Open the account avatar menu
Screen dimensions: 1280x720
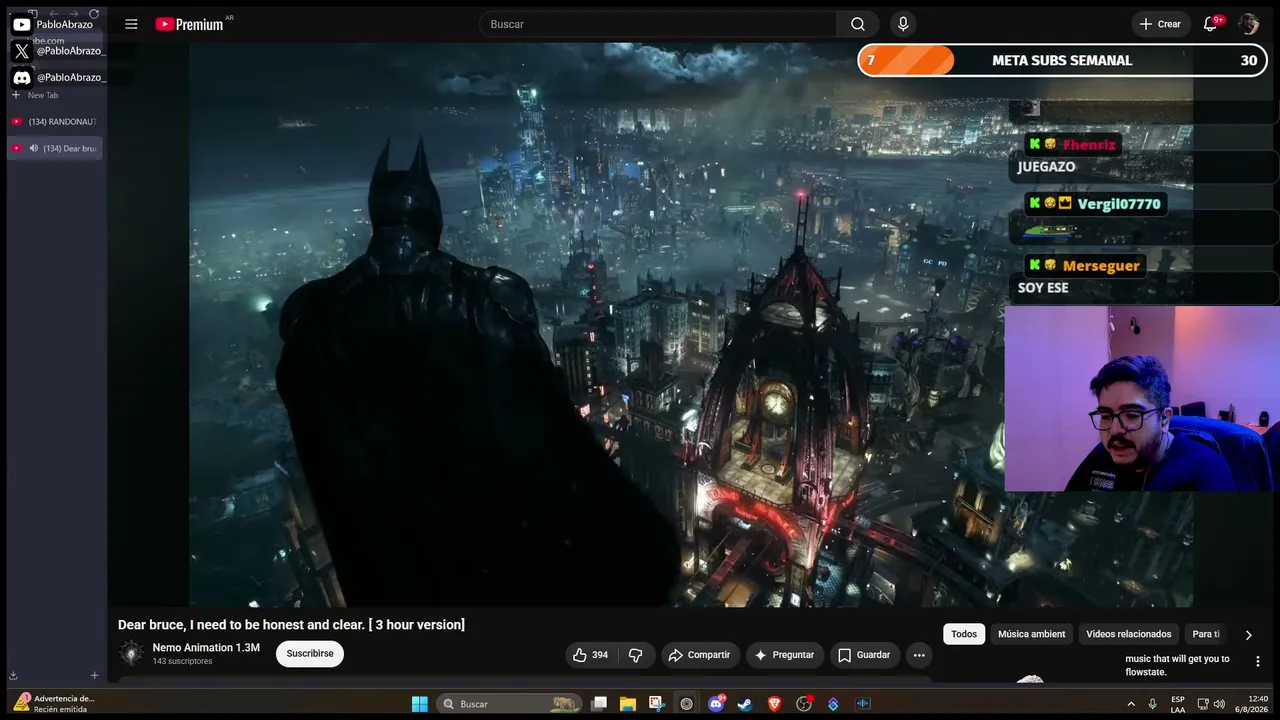pyautogui.click(x=1248, y=24)
